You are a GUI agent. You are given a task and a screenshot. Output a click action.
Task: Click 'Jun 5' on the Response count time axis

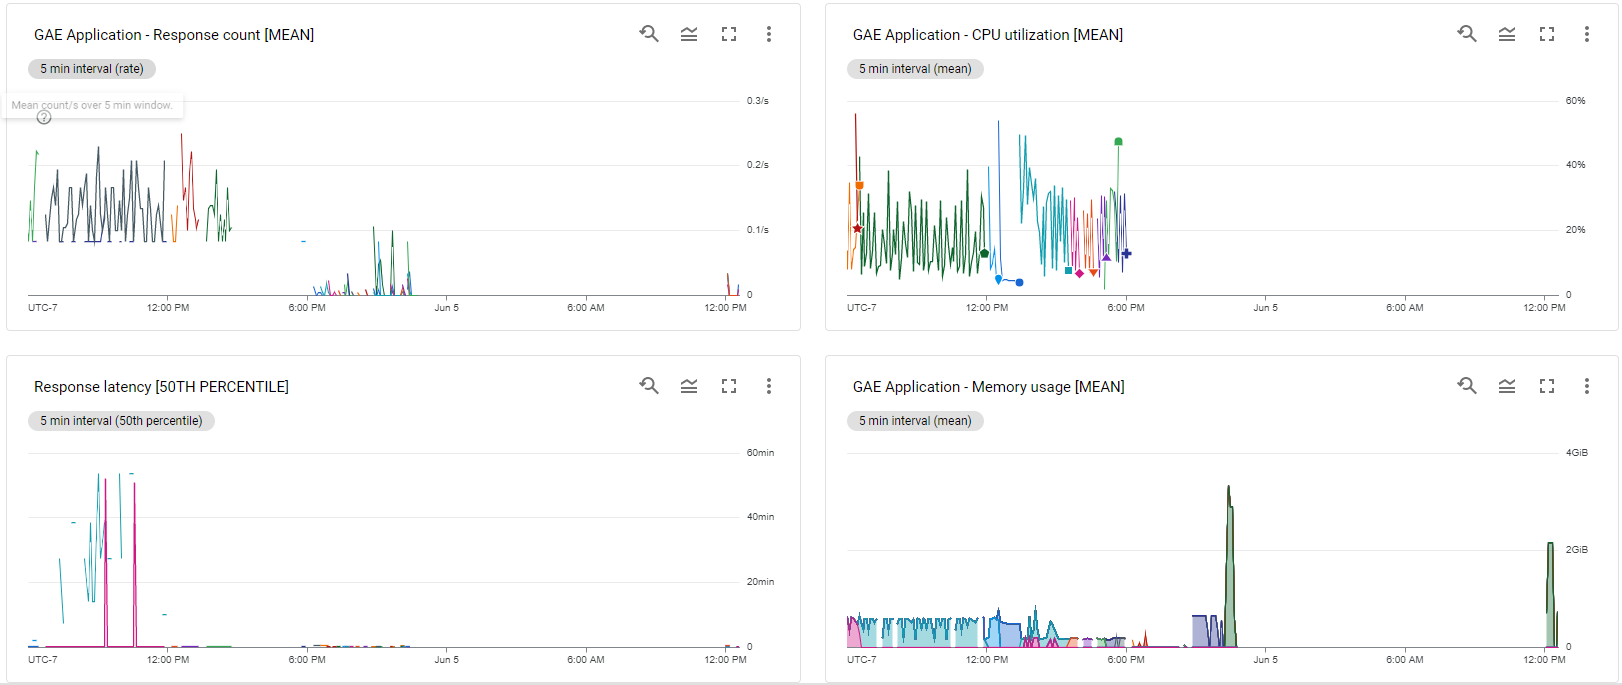coord(447,308)
